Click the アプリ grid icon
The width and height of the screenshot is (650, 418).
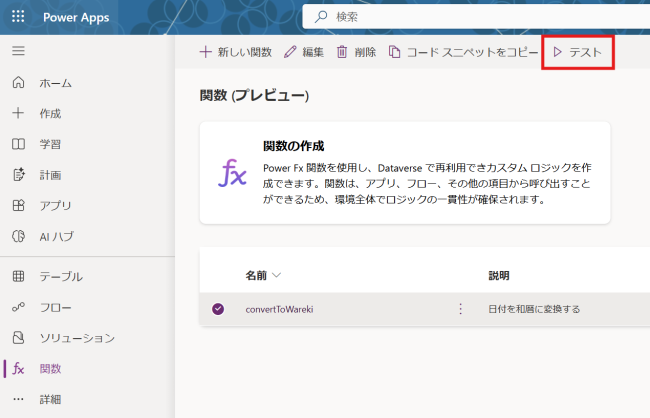pyautogui.click(x=18, y=206)
